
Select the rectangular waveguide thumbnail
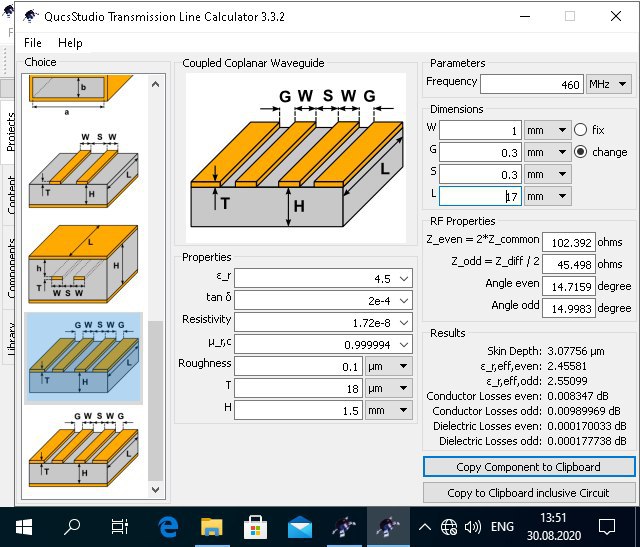[x=80, y=95]
